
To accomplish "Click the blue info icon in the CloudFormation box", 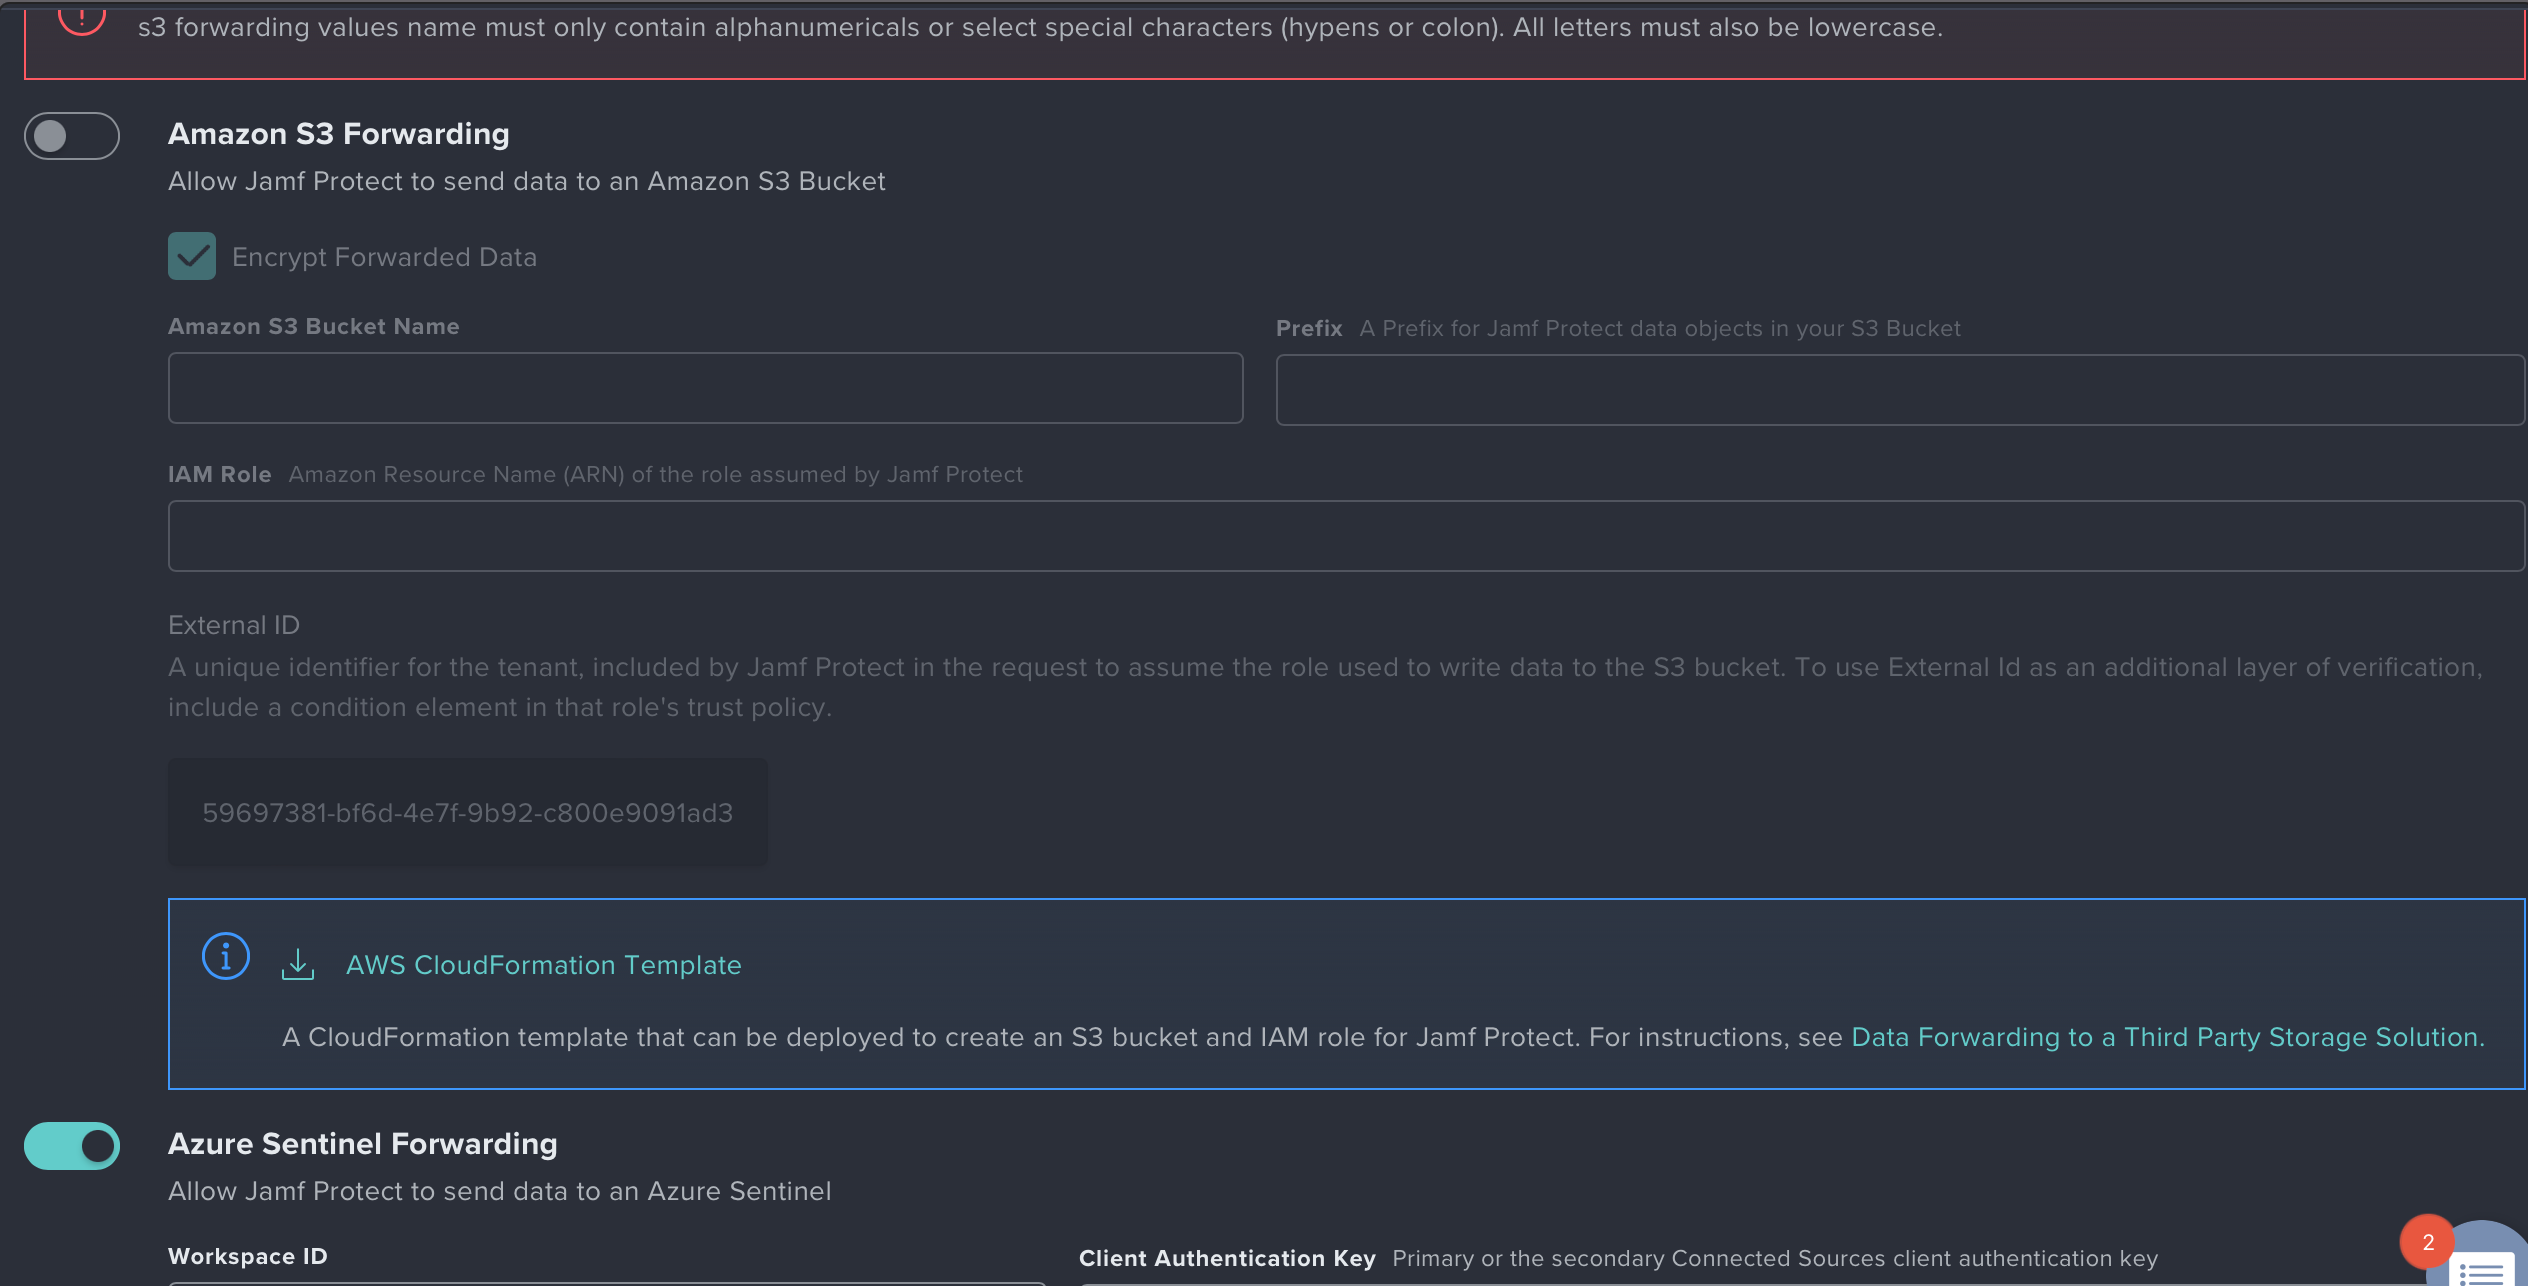I will 226,956.
